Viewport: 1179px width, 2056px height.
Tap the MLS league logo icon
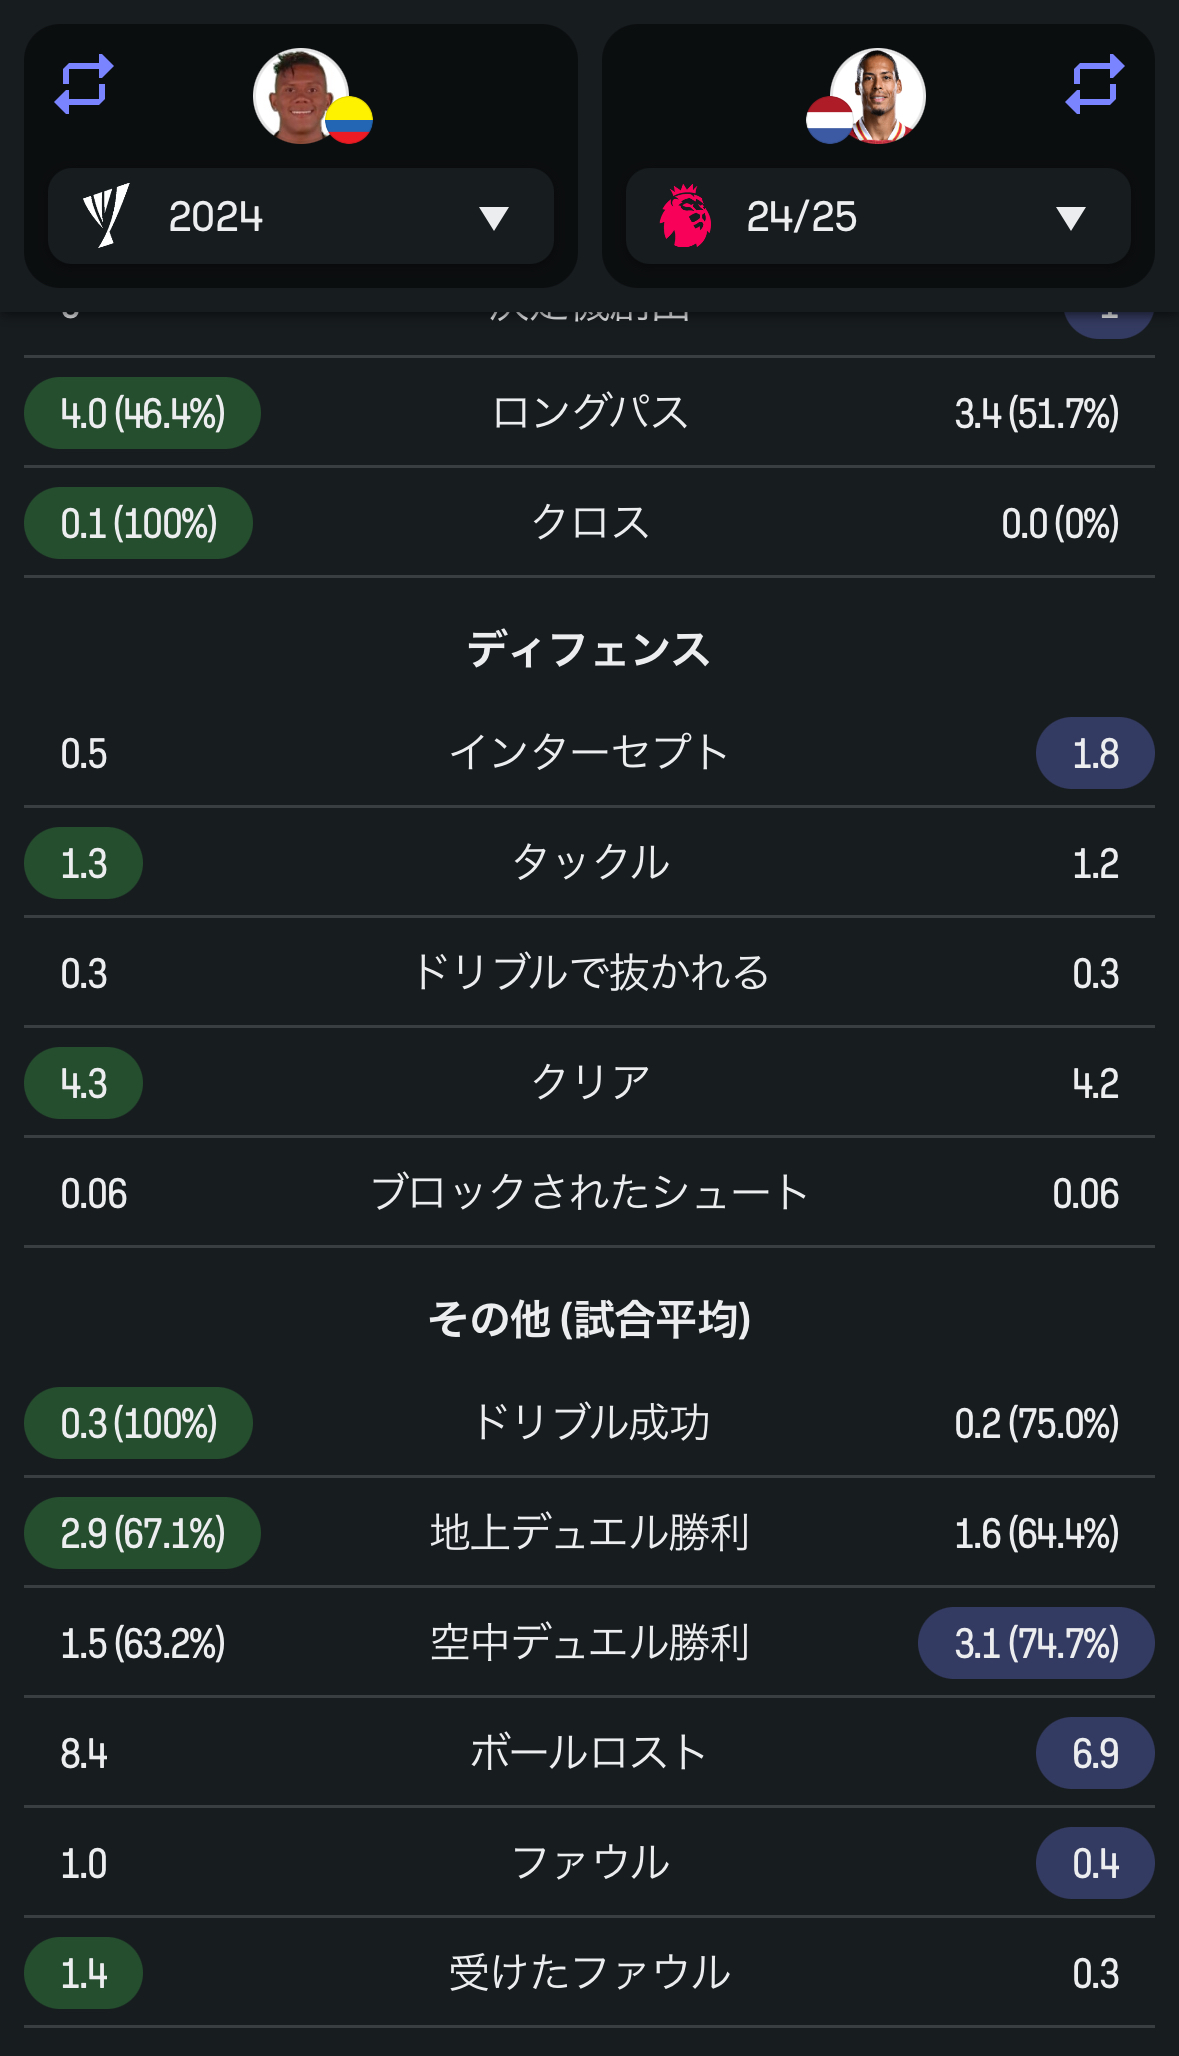106,216
